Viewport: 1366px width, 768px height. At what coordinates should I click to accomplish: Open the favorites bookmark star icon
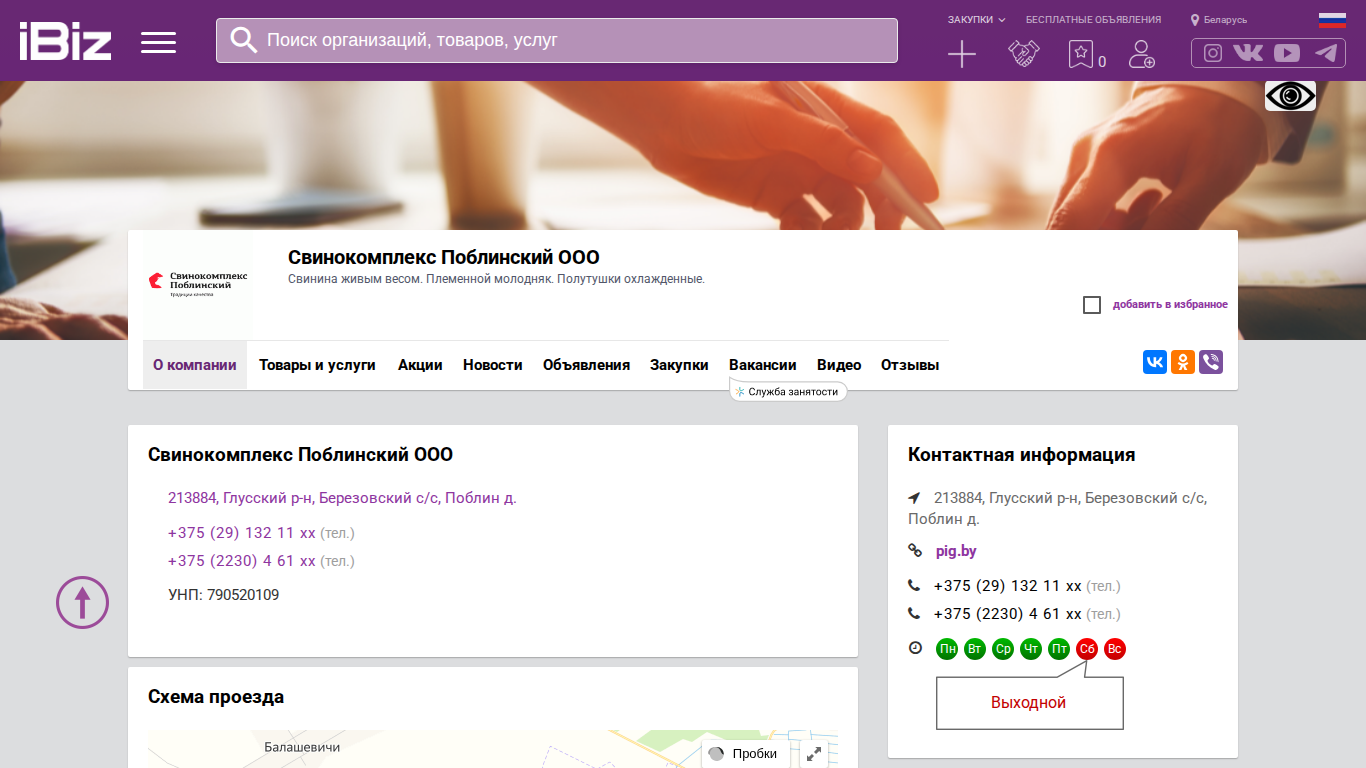click(x=1080, y=54)
